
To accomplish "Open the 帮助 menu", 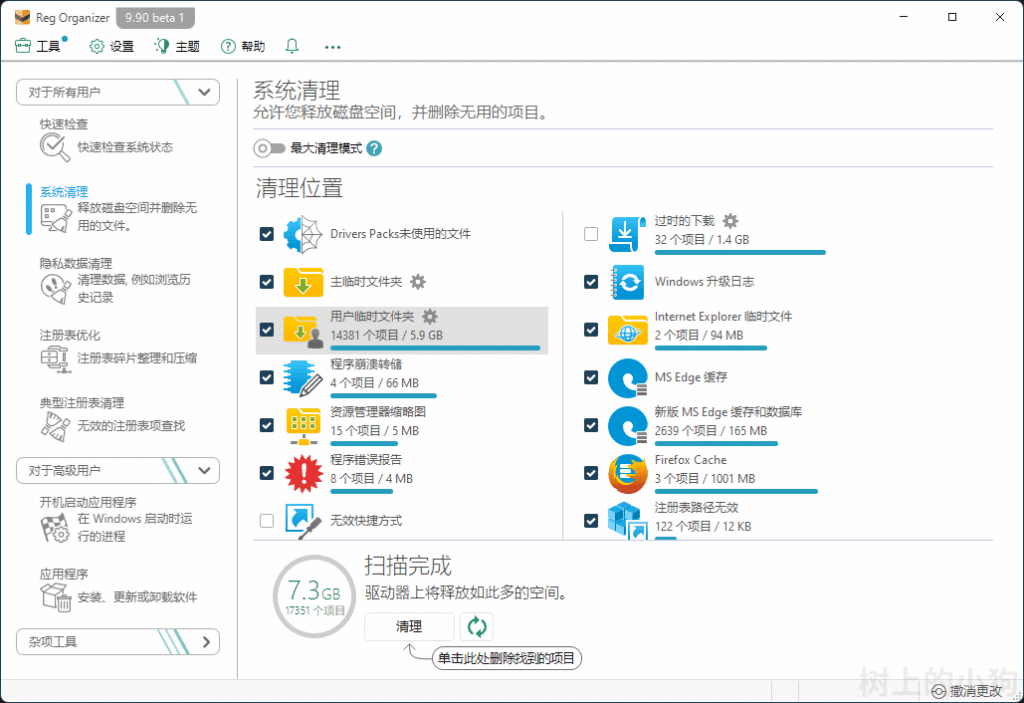I will pyautogui.click(x=243, y=46).
